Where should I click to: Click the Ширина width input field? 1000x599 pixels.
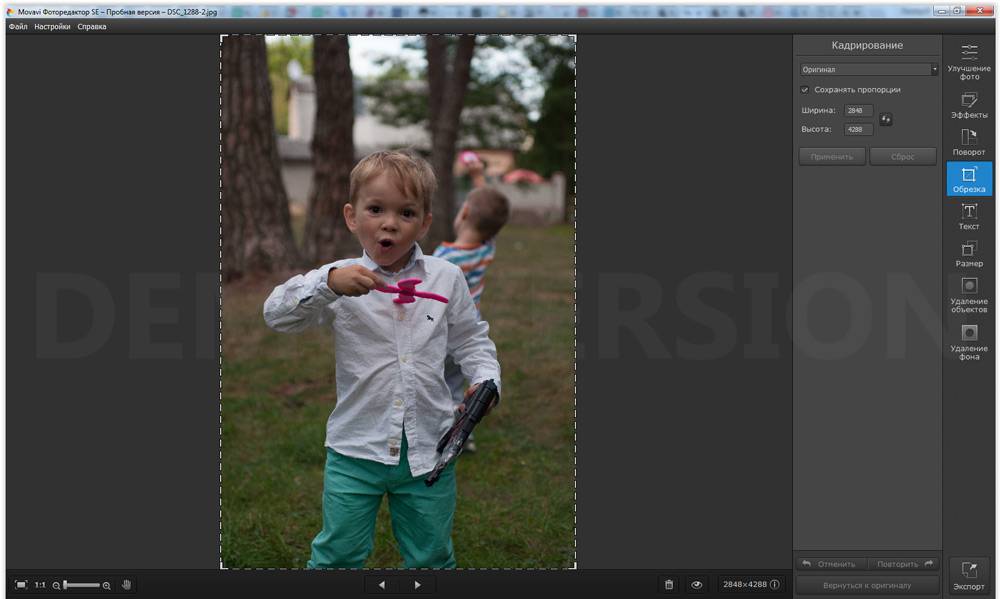tap(858, 111)
